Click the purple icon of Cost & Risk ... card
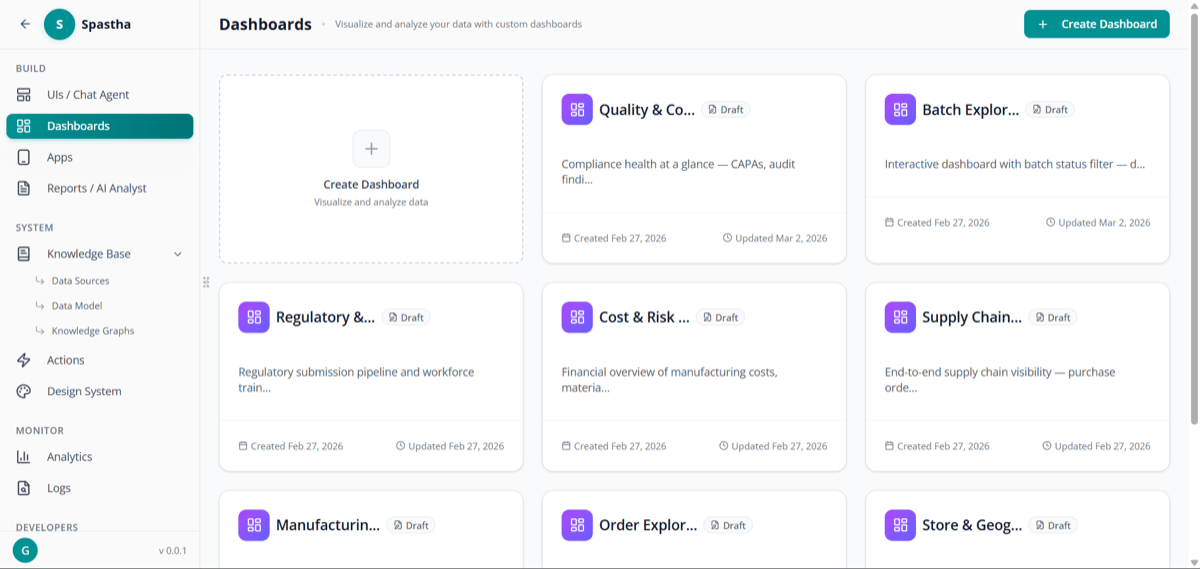Image resolution: width=1200 pixels, height=569 pixels. click(x=577, y=317)
